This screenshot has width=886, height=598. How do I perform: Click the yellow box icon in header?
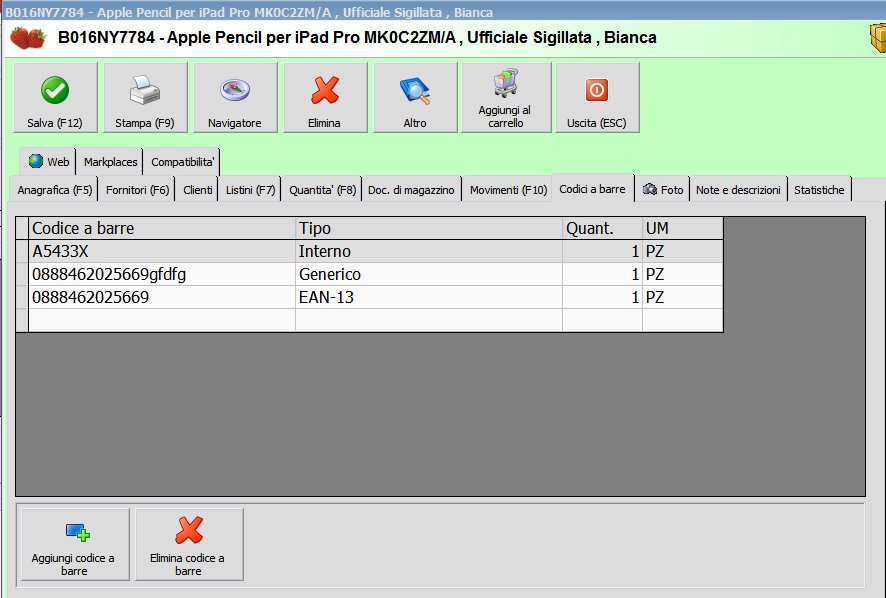point(878,38)
